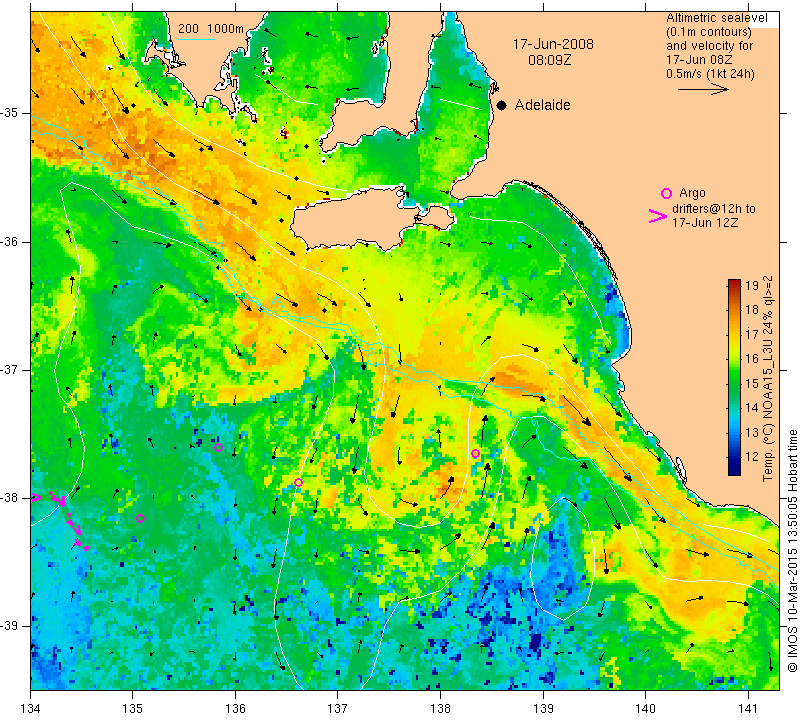Click the '200 1000m' depth contour legend
This screenshot has width=800, height=720.
(211, 29)
